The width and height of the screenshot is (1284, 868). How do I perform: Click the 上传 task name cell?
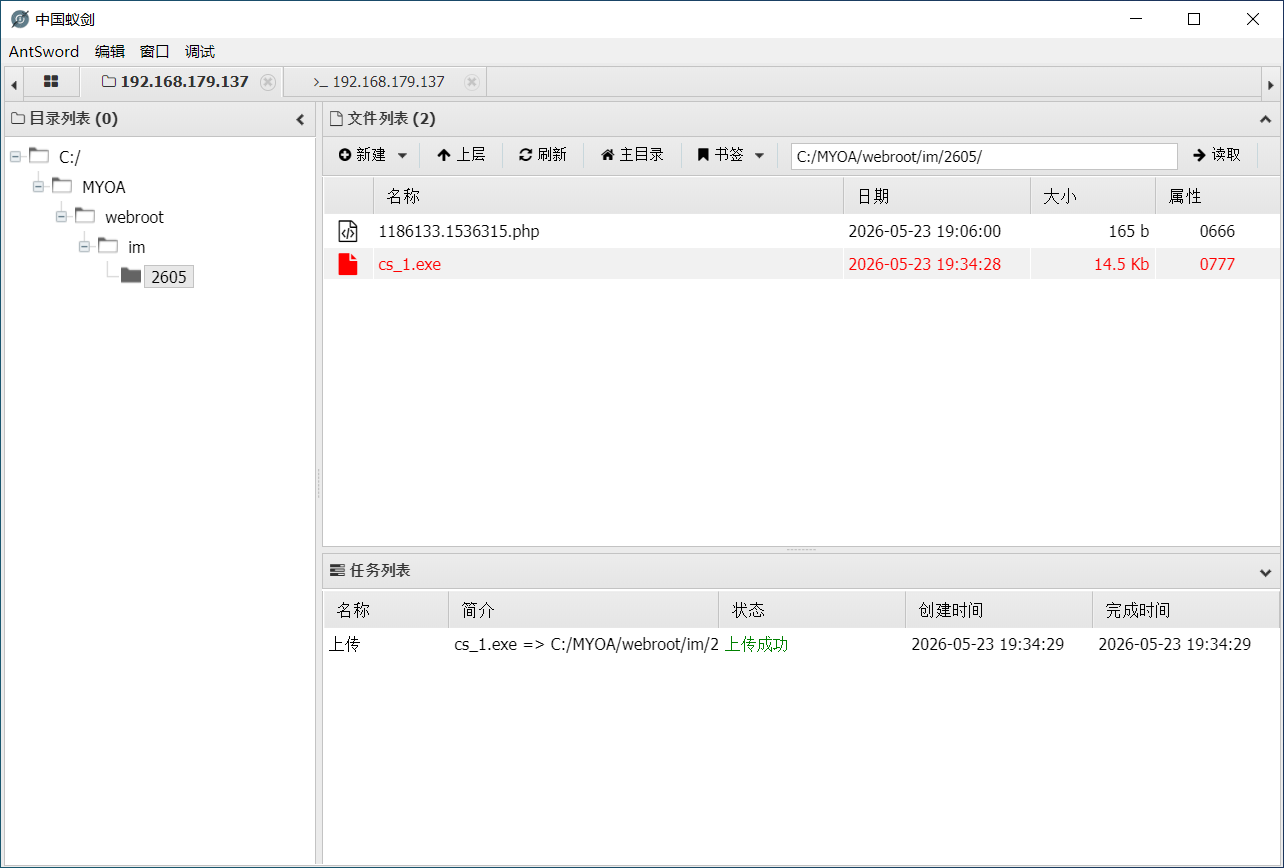[344, 645]
